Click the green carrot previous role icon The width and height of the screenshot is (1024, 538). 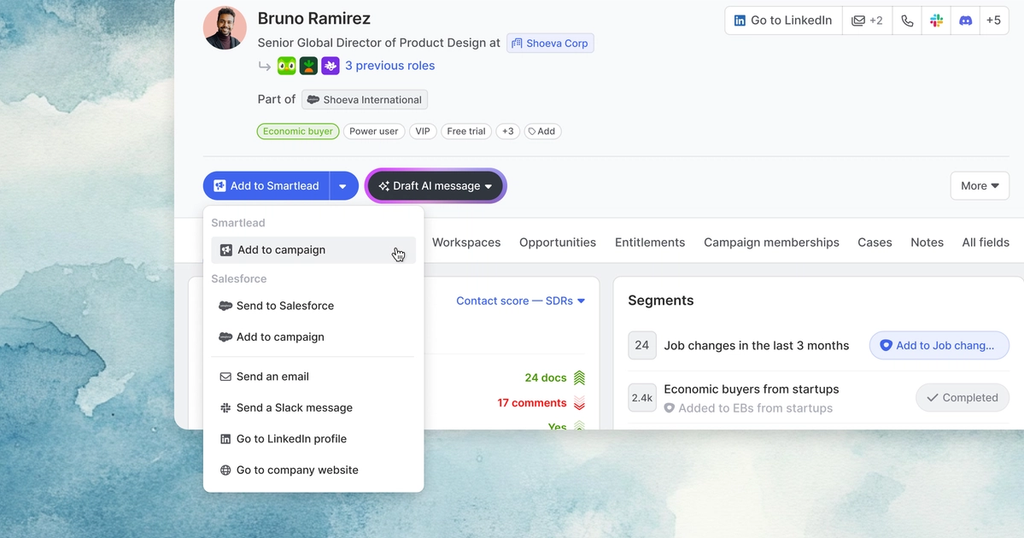point(308,66)
